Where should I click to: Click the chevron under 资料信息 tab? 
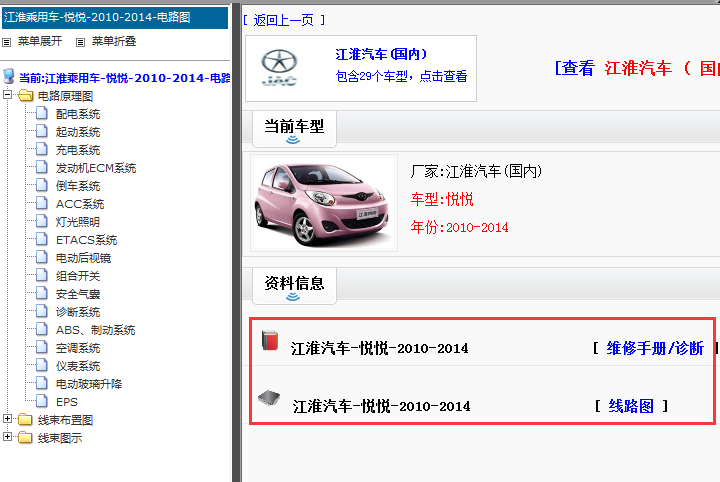click(x=293, y=297)
